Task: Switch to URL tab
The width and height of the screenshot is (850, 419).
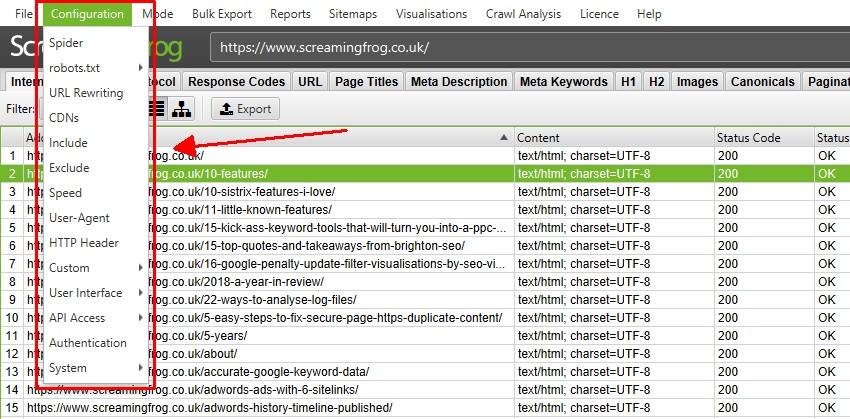Action: coord(310,82)
